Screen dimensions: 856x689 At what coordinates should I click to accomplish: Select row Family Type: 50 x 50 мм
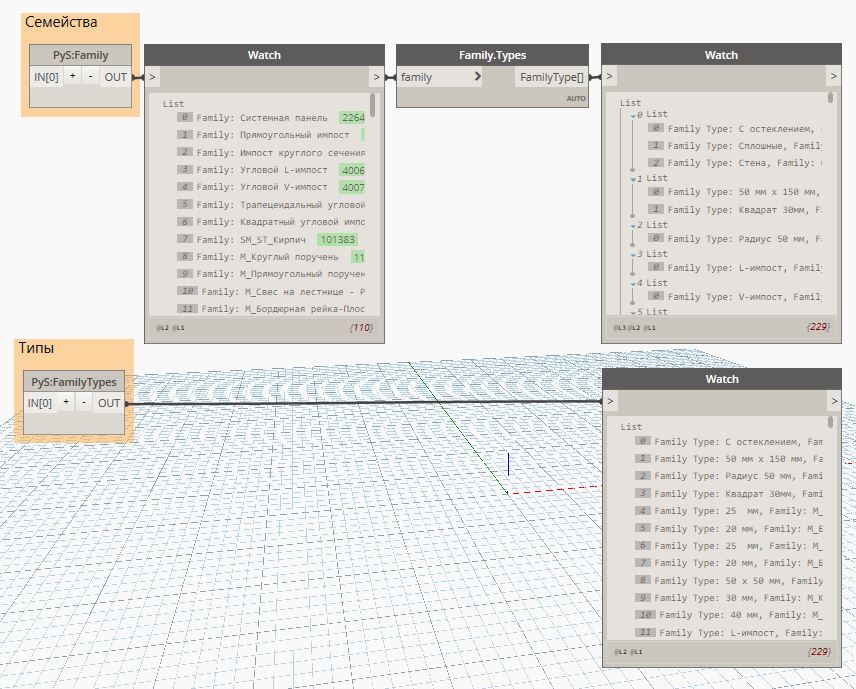click(x=729, y=580)
